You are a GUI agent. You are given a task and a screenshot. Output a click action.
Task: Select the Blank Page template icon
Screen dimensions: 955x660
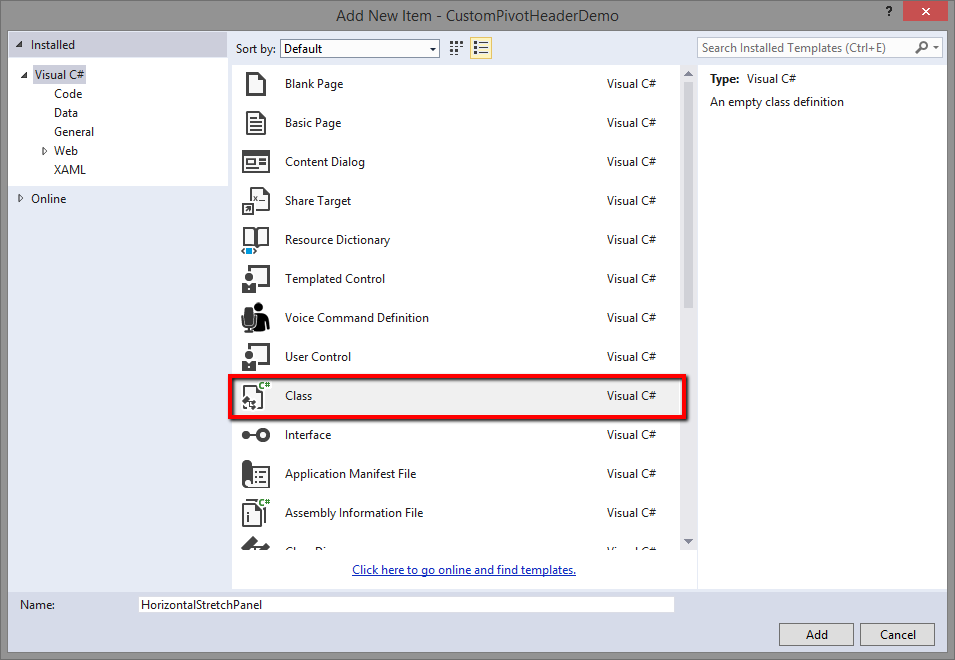pyautogui.click(x=255, y=84)
